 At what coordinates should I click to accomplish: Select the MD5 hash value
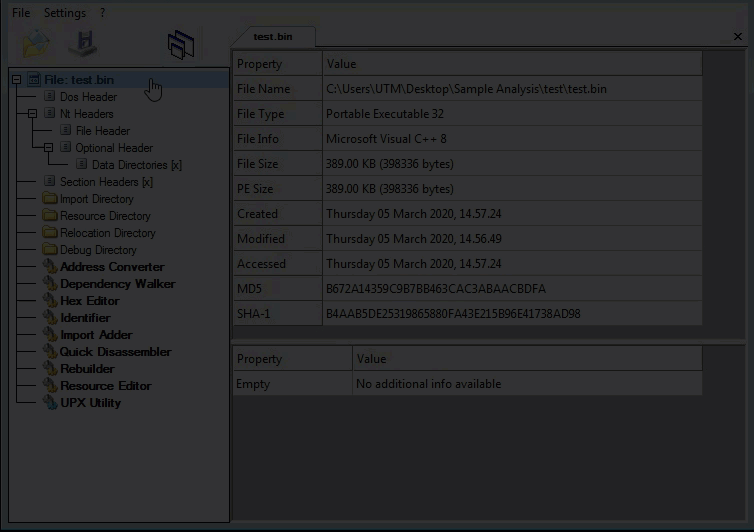pyautogui.click(x=512, y=289)
